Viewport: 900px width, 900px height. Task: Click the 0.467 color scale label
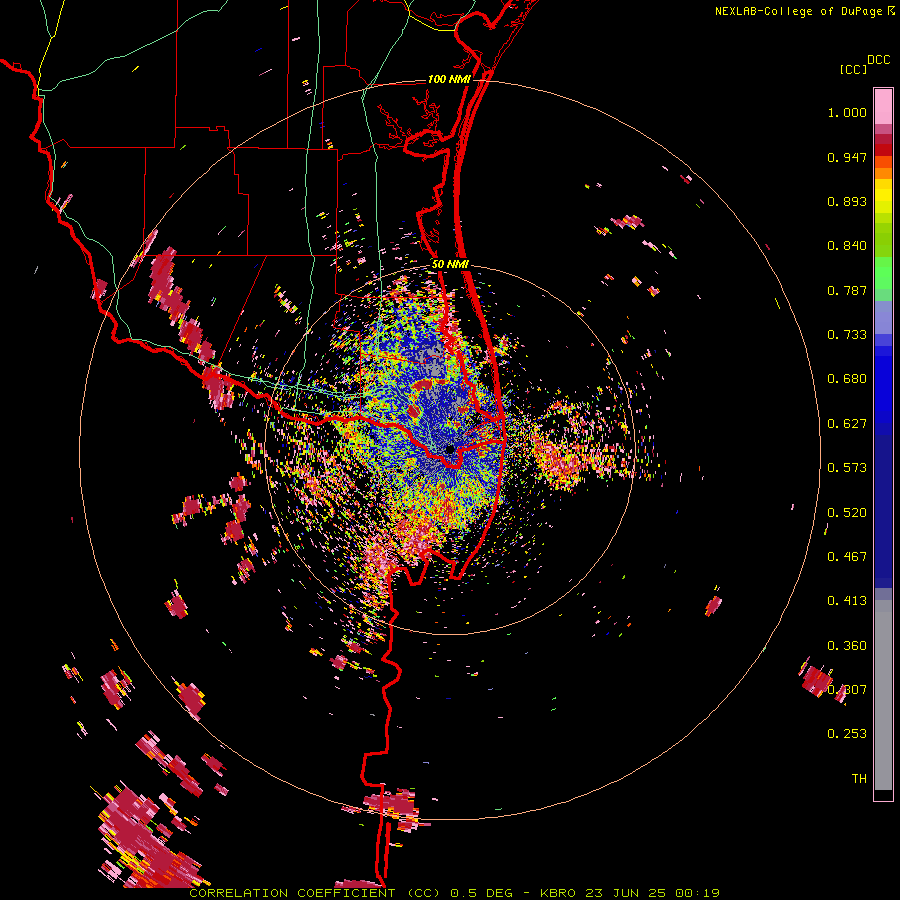(x=847, y=557)
